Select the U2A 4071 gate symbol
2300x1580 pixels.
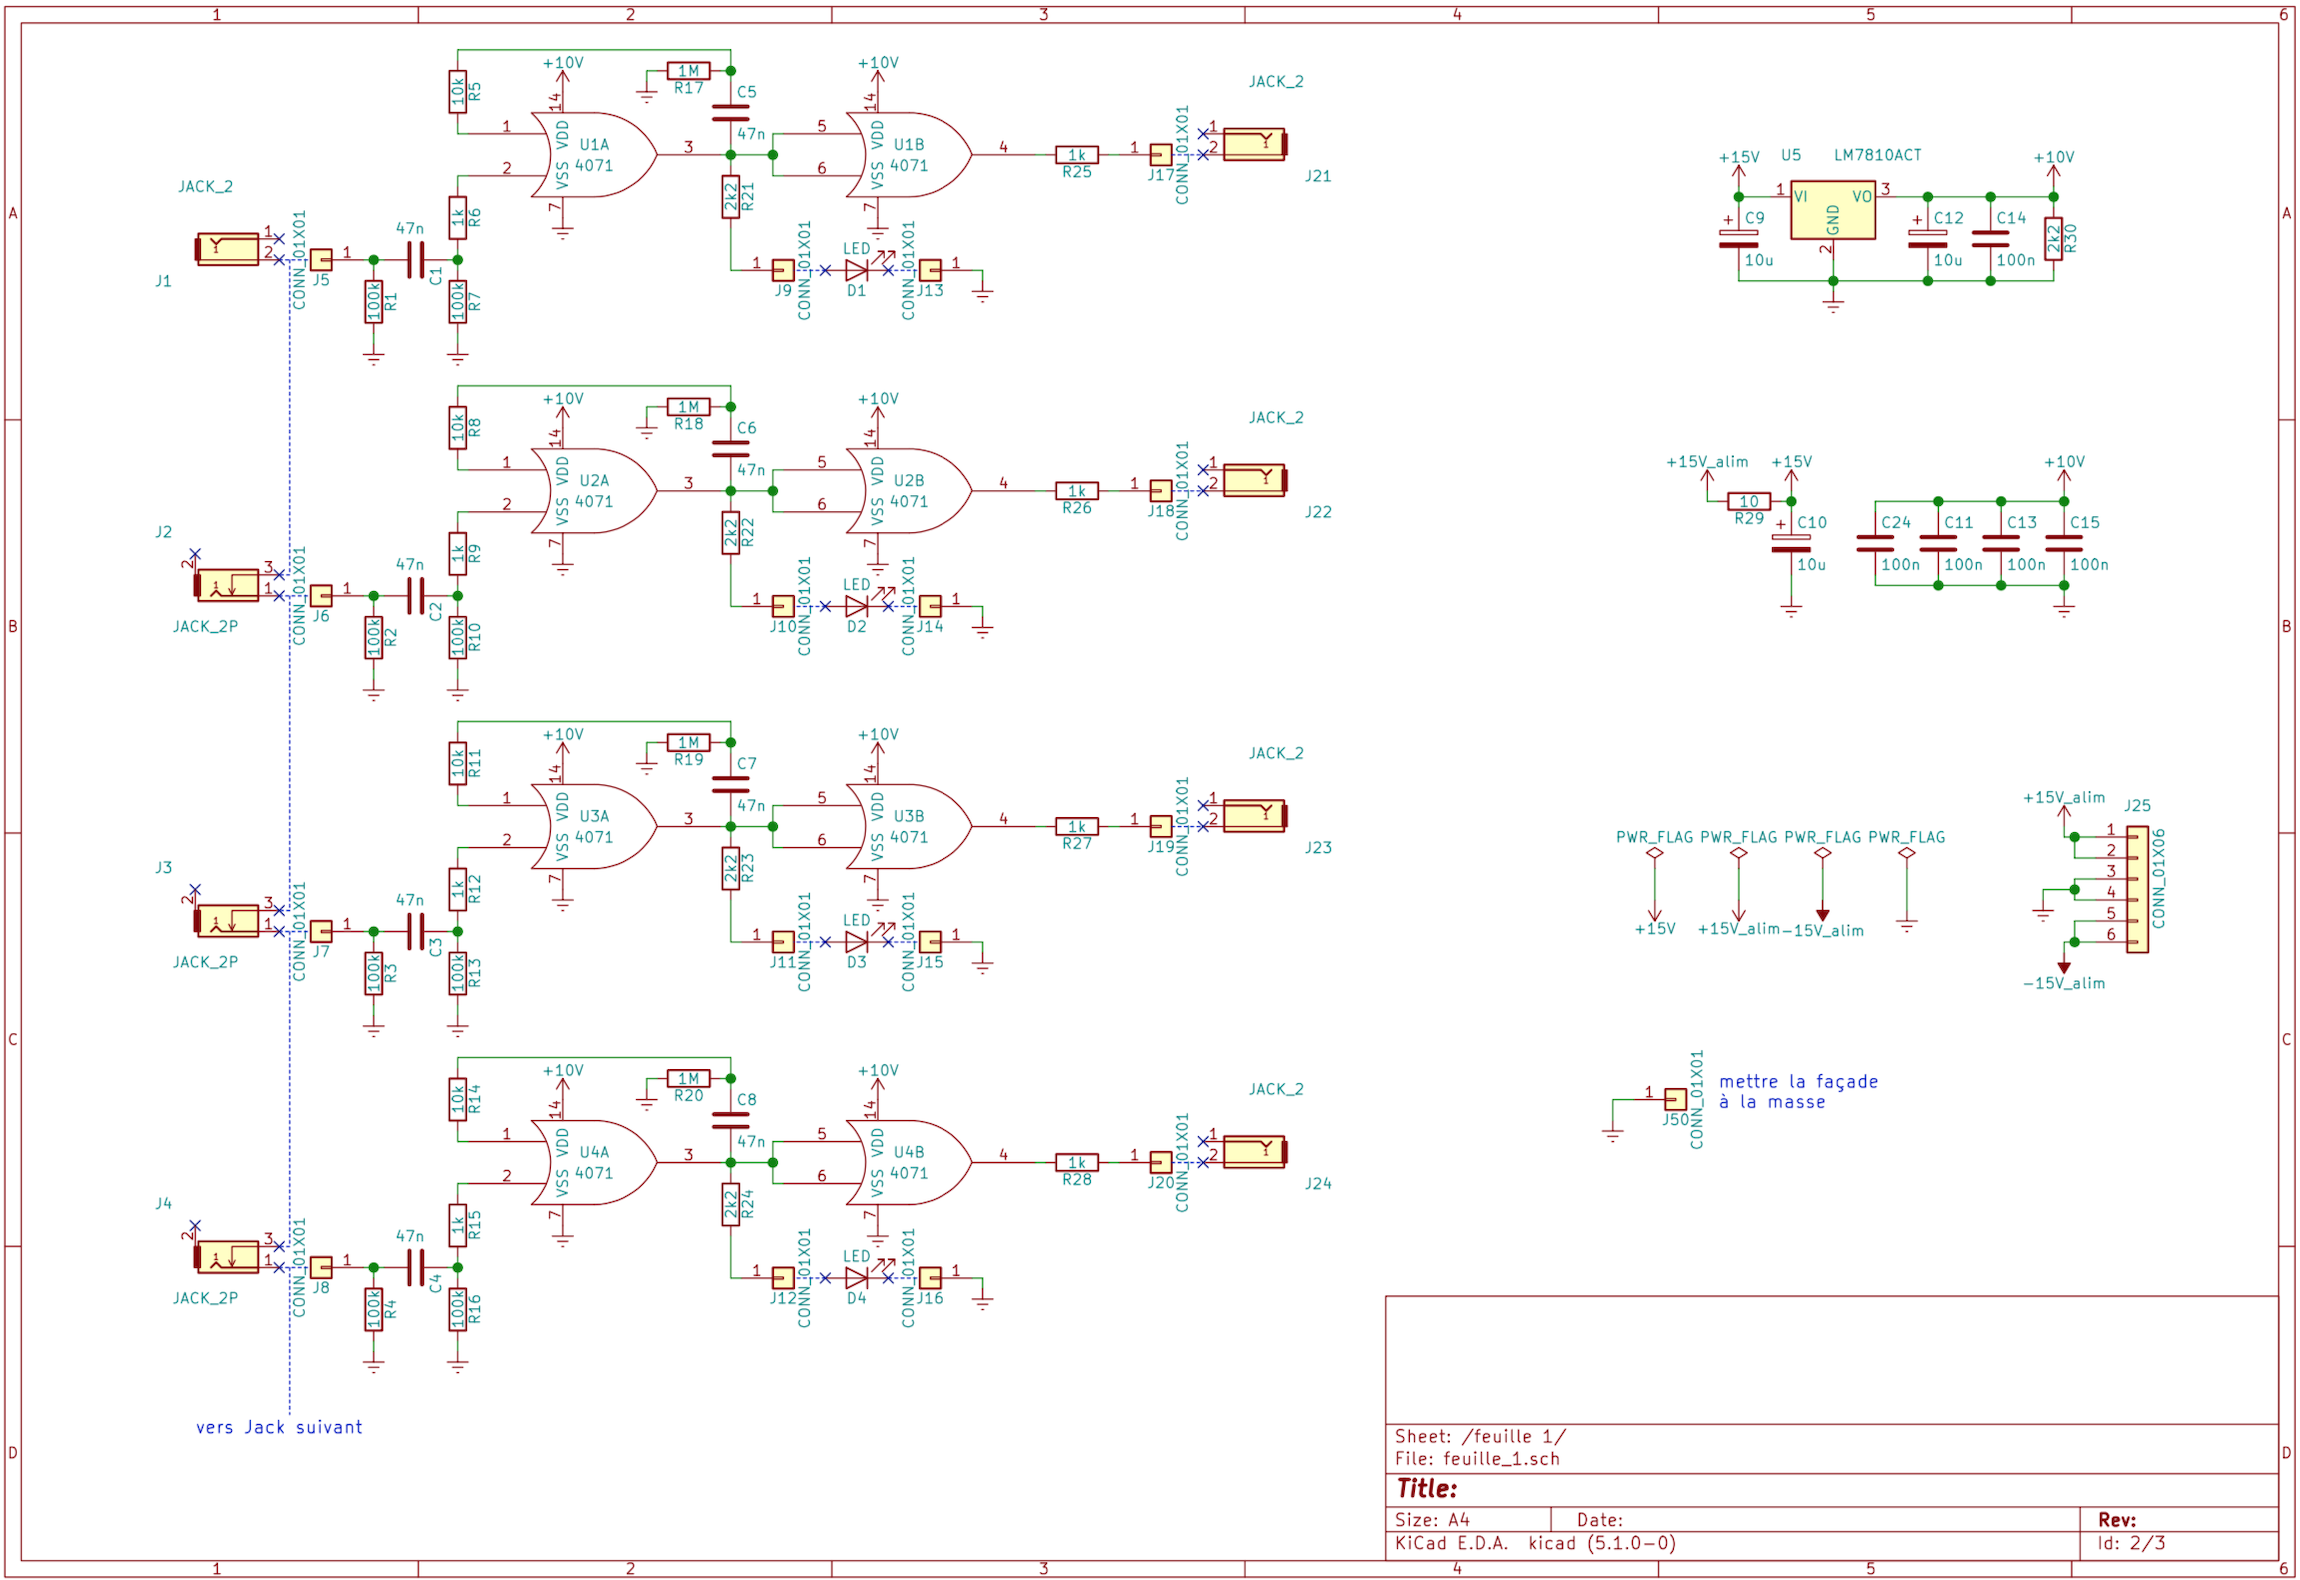592,491
